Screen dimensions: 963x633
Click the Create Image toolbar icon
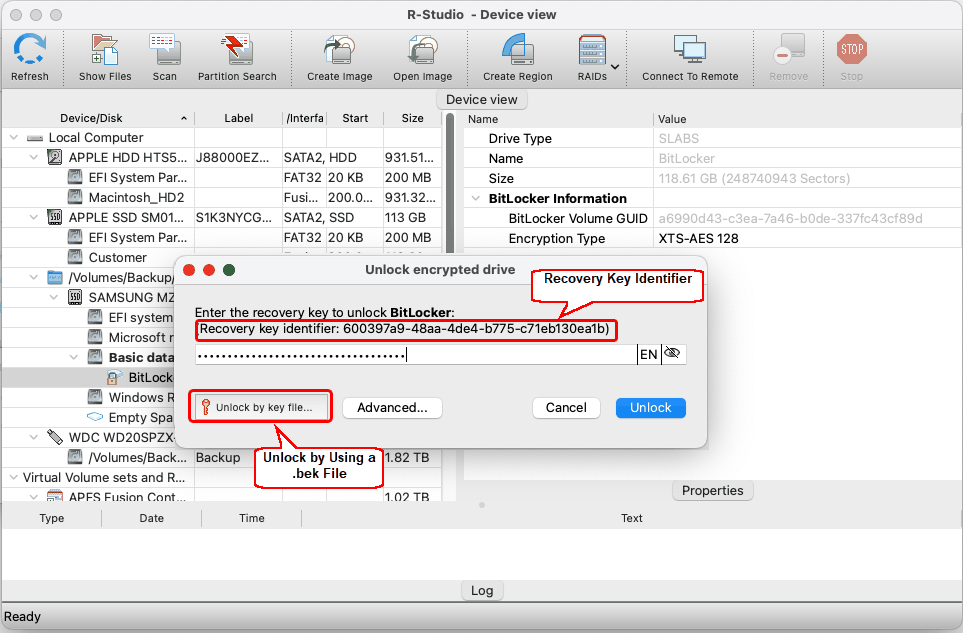pos(340,49)
